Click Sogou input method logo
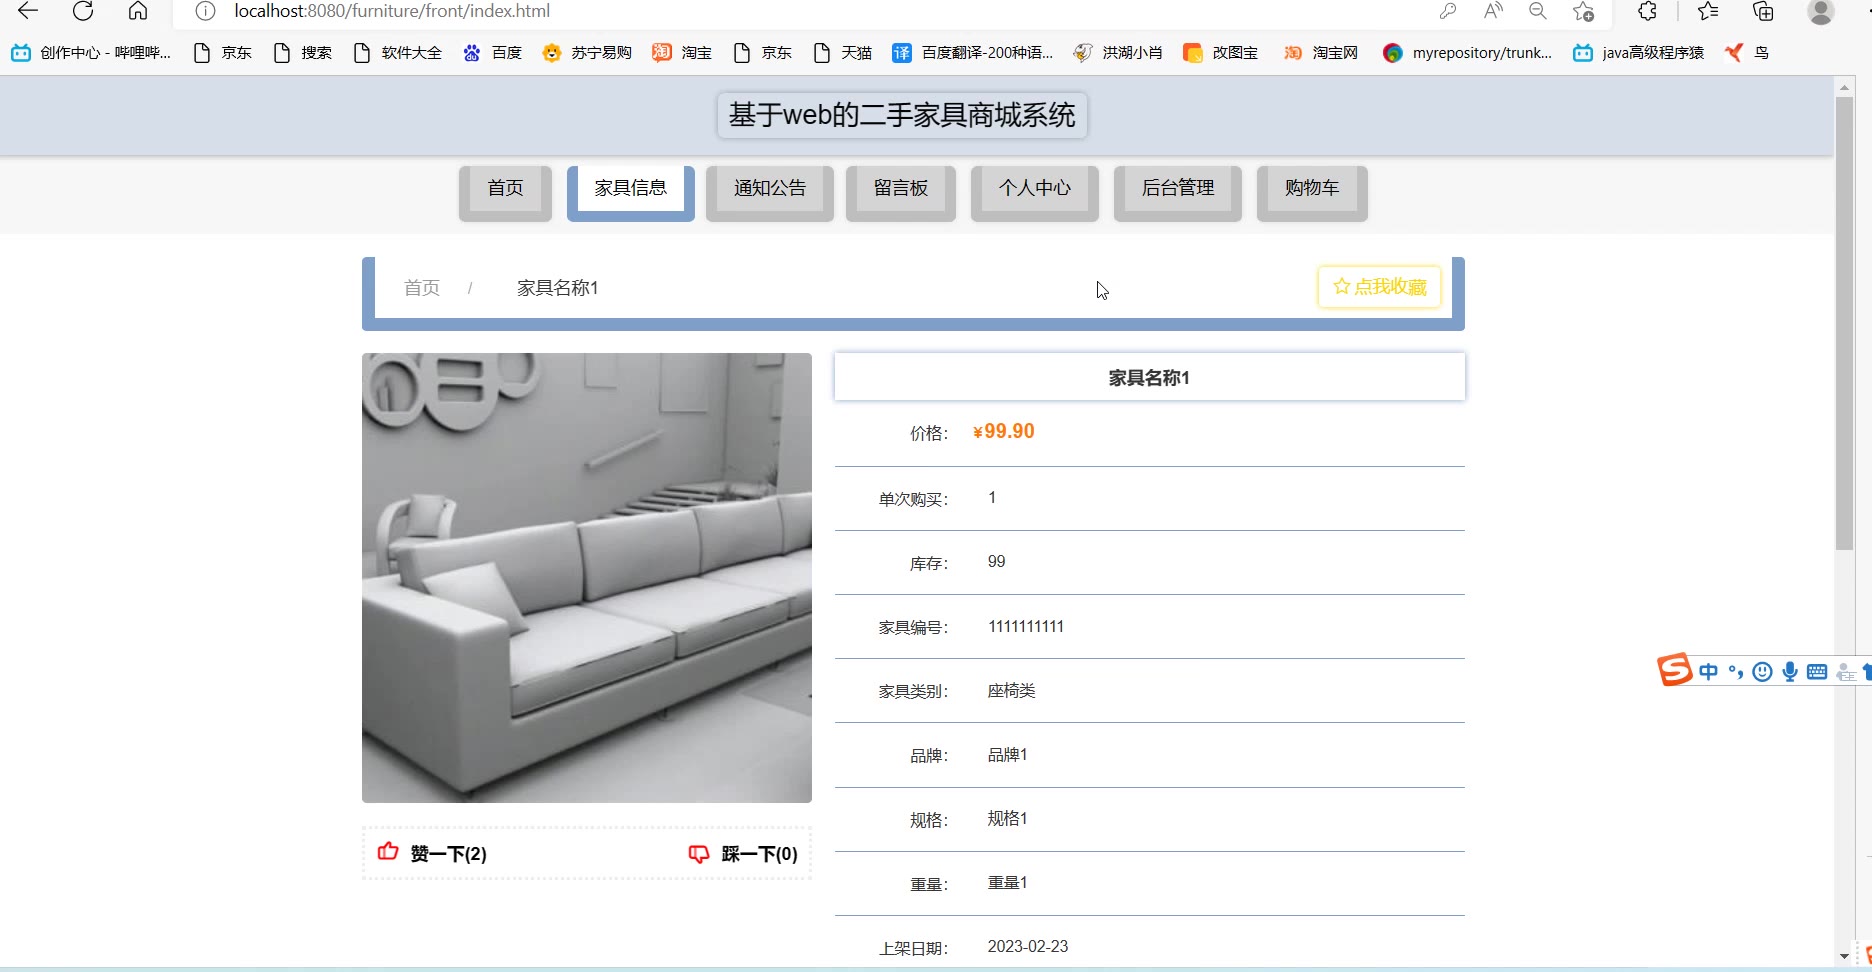Image resolution: width=1872 pixels, height=972 pixels. [1674, 670]
